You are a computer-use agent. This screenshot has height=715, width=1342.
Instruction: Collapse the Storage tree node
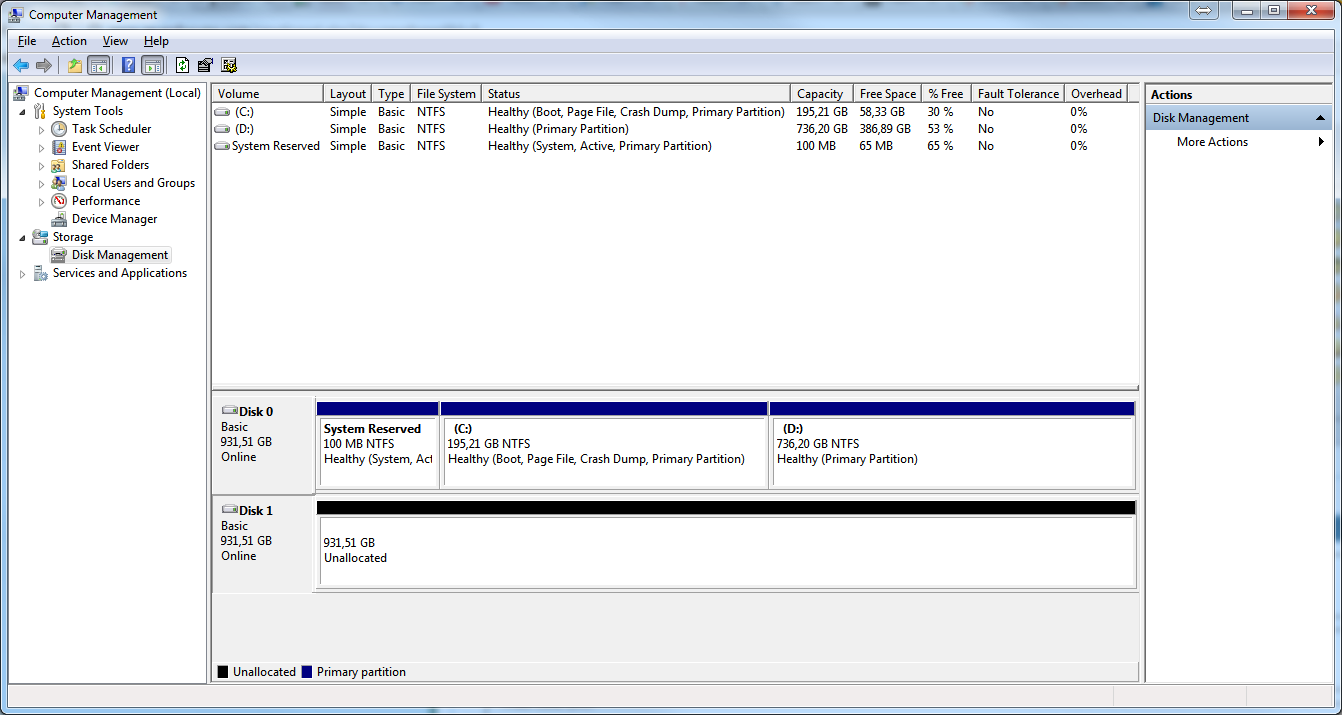click(x=23, y=237)
